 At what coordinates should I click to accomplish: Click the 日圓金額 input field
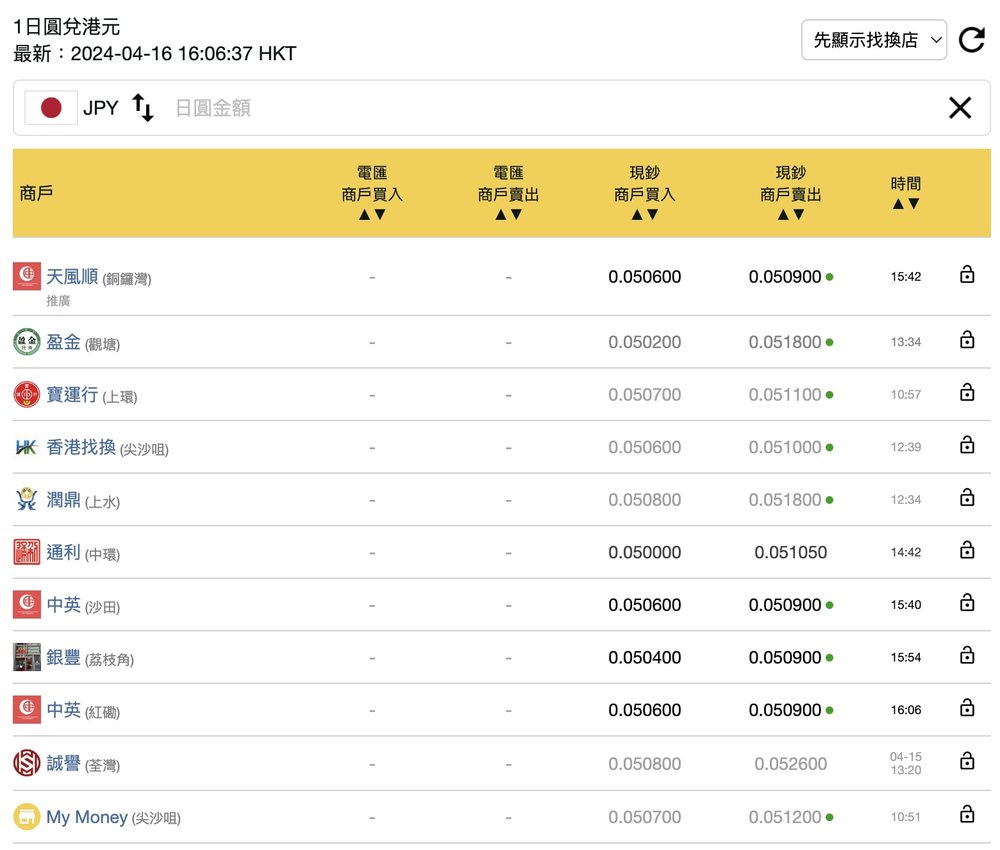(550, 108)
